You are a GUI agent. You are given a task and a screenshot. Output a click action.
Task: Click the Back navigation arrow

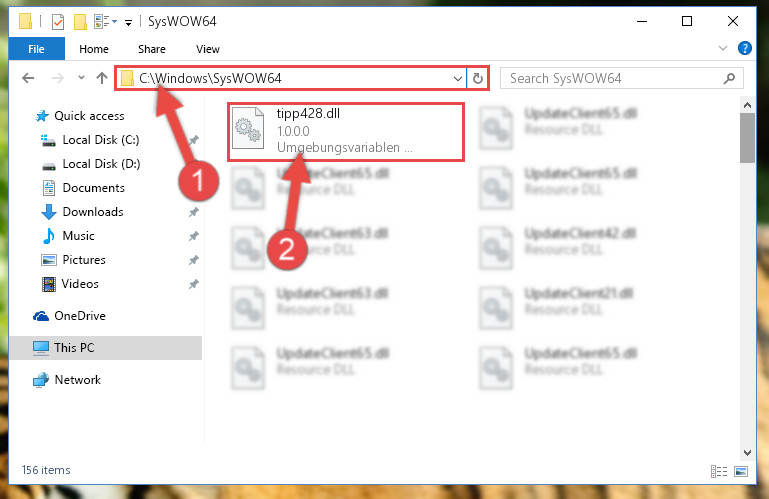coord(28,78)
